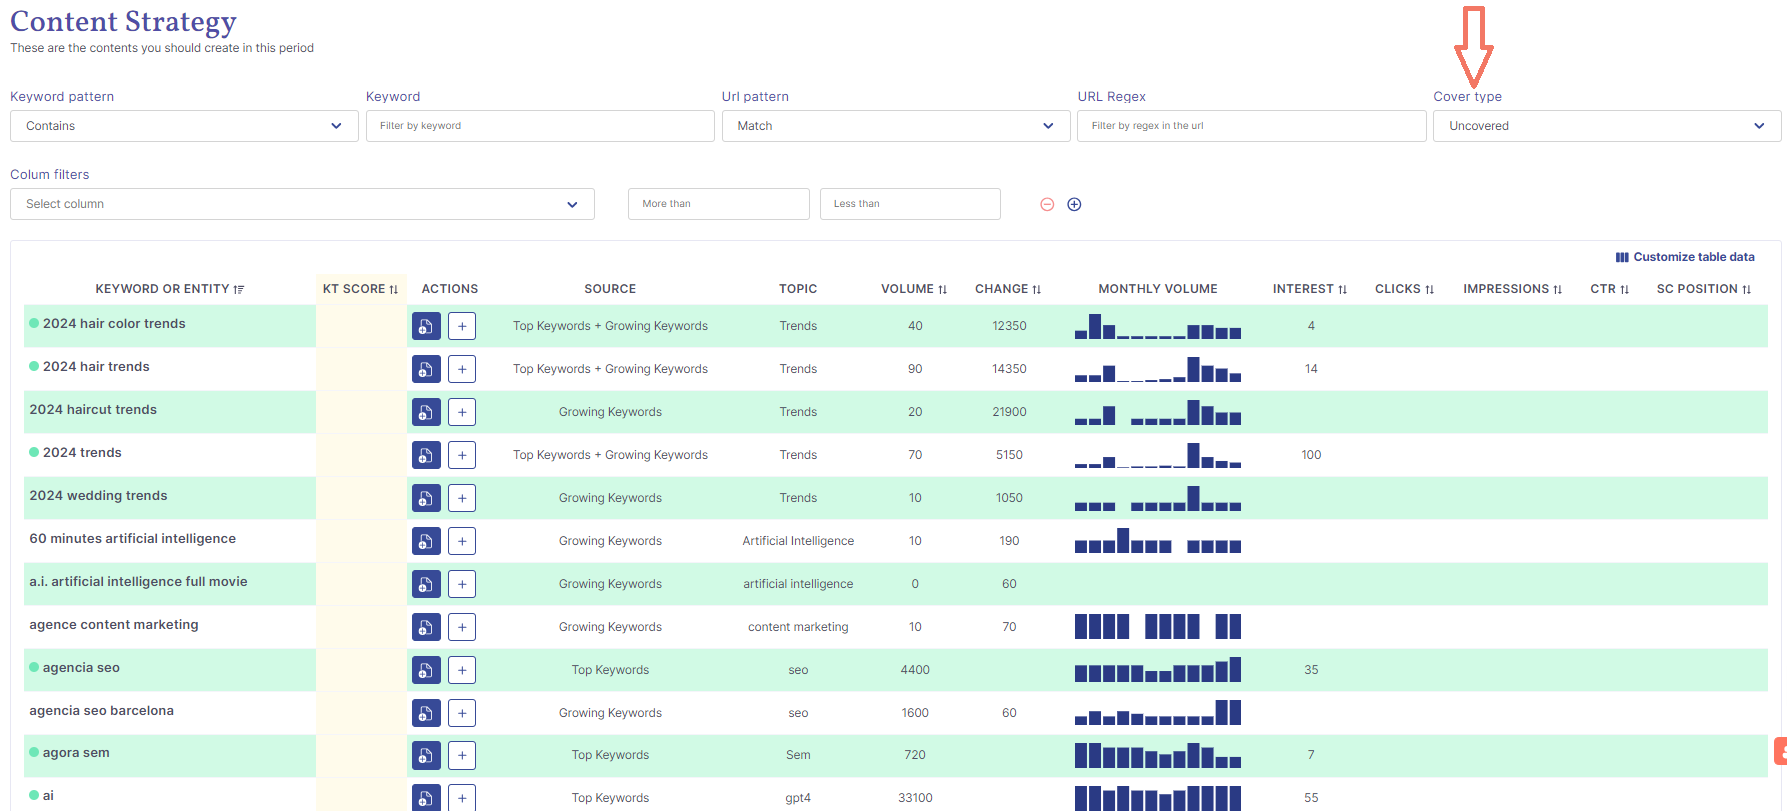Sort by Clicks column header

[x=1404, y=289]
